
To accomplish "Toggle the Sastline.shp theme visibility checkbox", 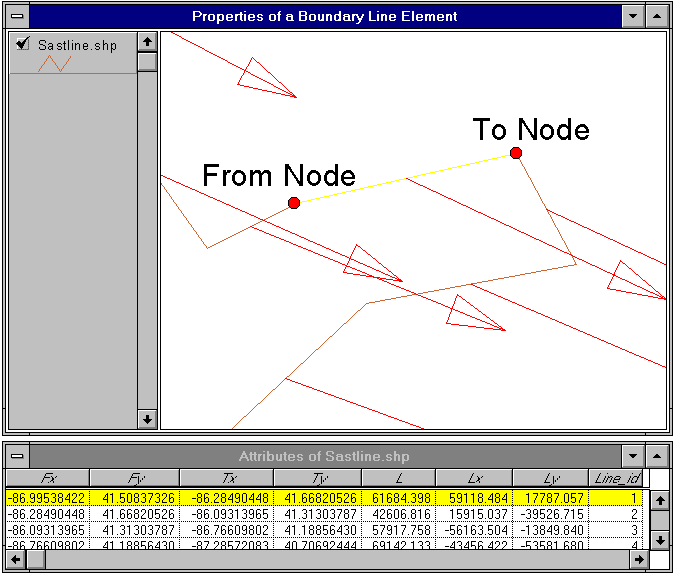I will [23, 45].
